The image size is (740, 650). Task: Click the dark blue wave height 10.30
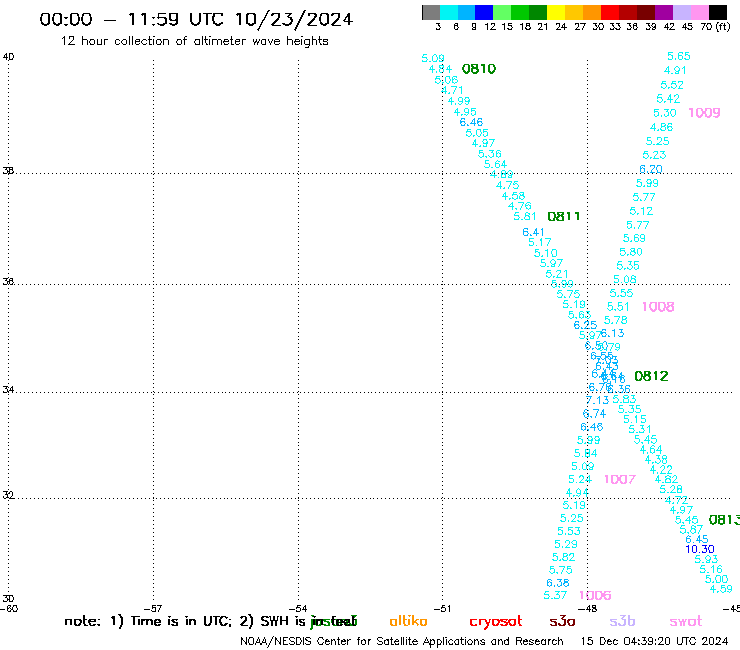coord(700,549)
